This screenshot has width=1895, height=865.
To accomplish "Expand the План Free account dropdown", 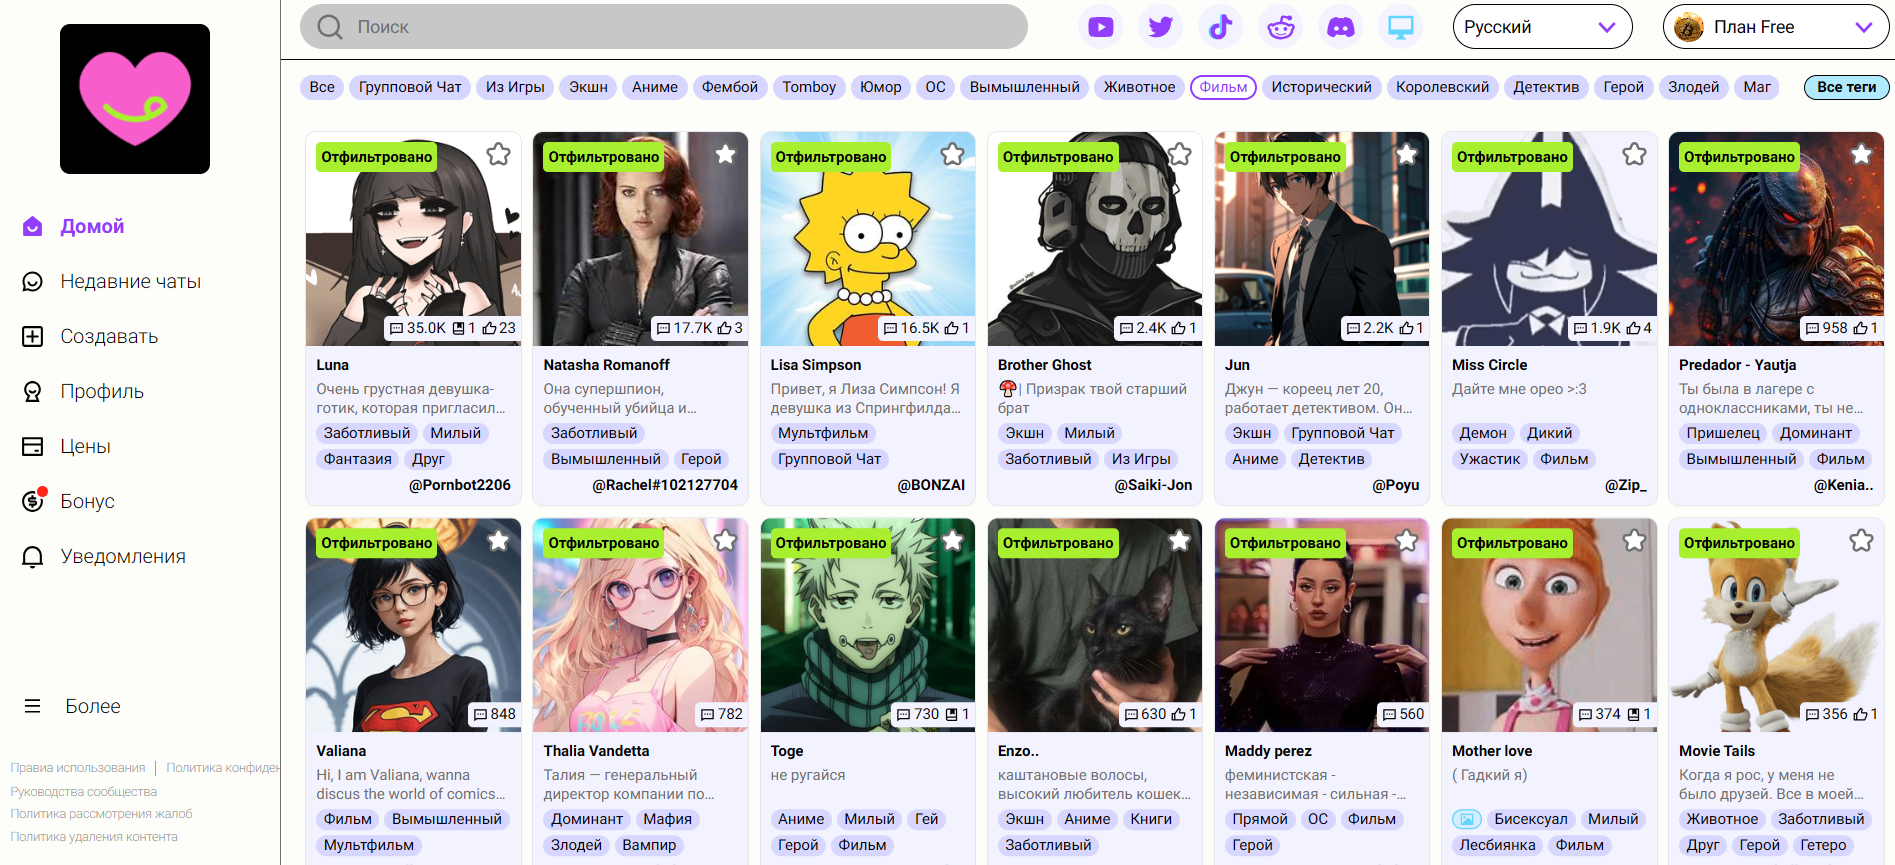I will (1776, 27).
